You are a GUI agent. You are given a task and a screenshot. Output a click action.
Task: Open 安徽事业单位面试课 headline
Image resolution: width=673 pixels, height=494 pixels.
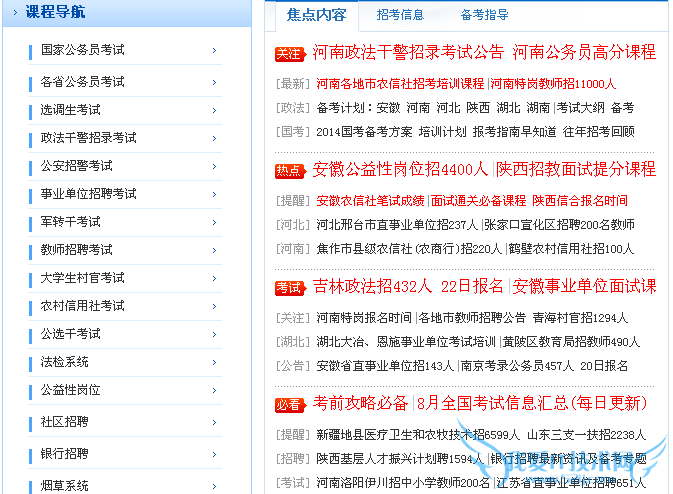pos(584,286)
